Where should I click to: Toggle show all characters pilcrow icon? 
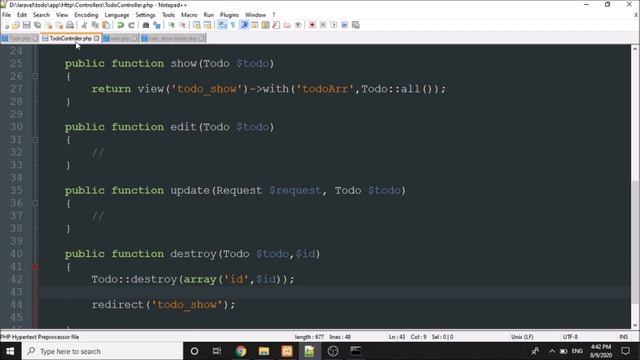tap(233, 25)
